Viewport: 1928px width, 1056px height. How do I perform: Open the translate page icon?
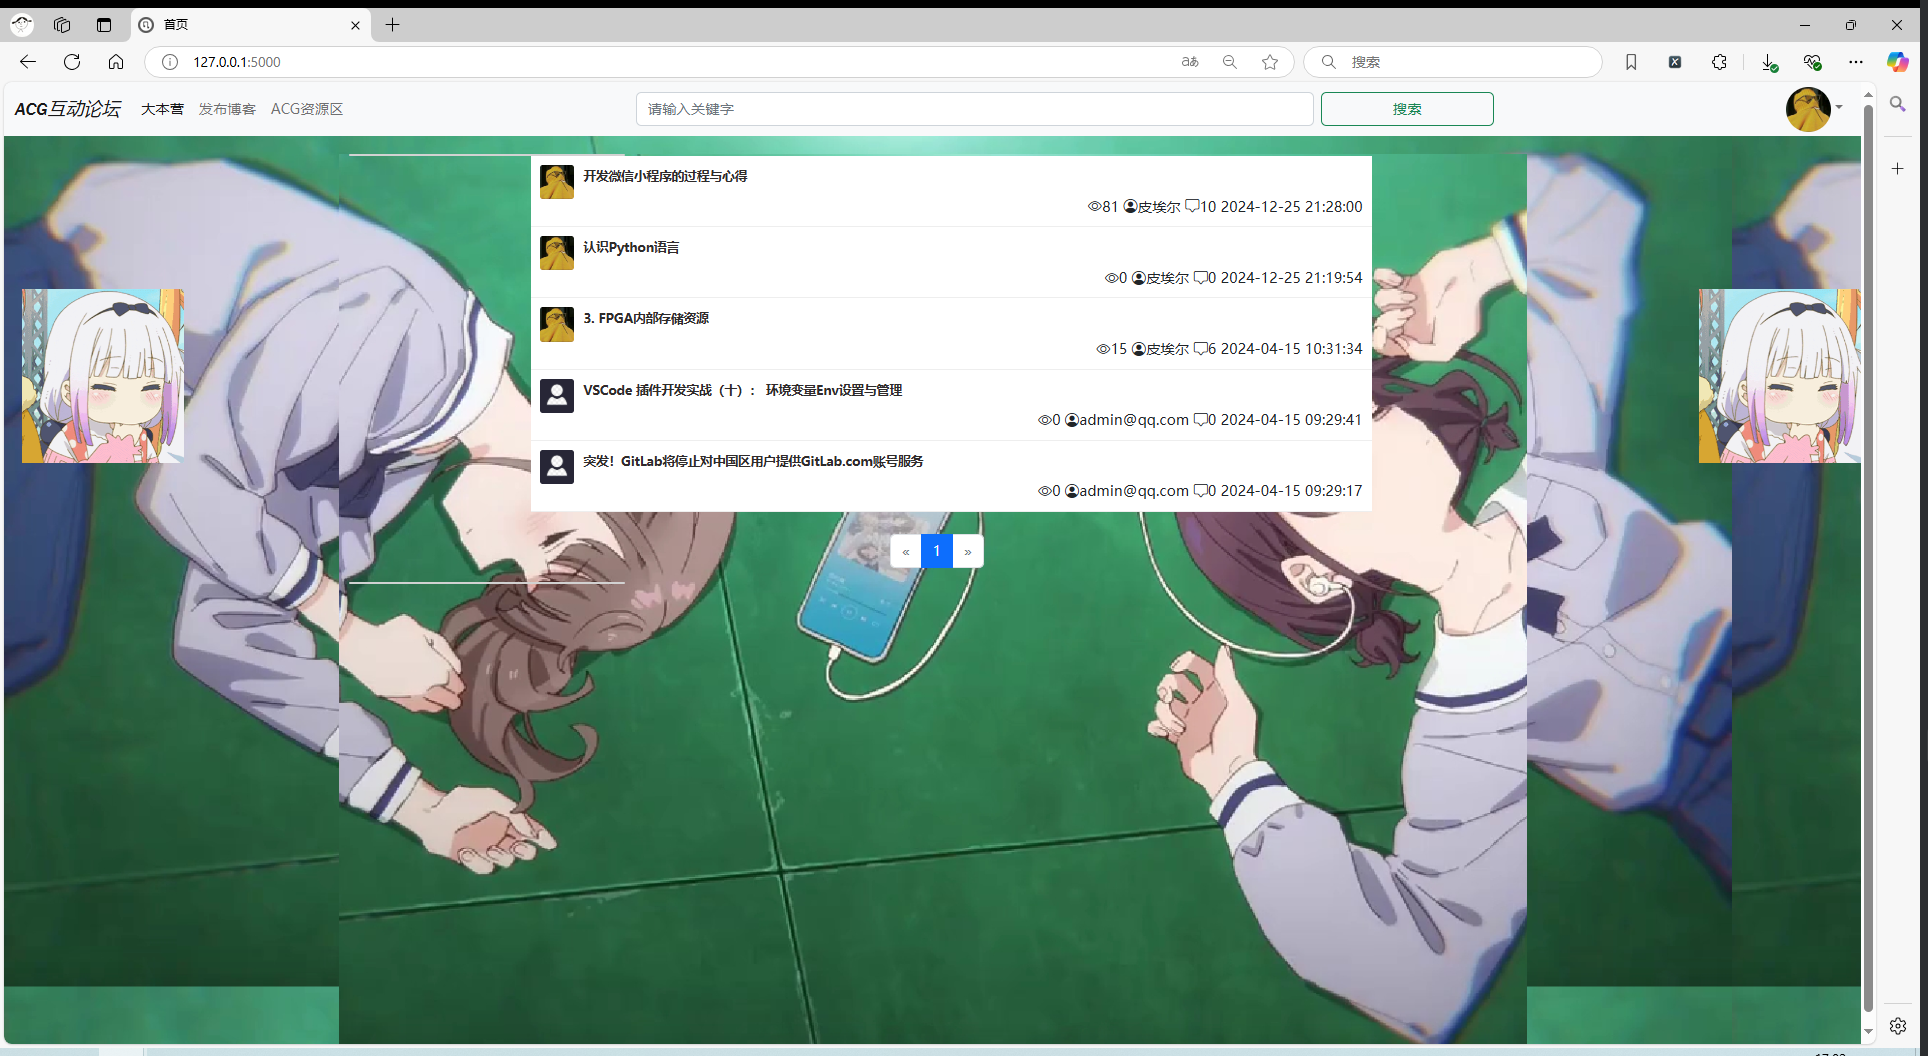point(1190,62)
